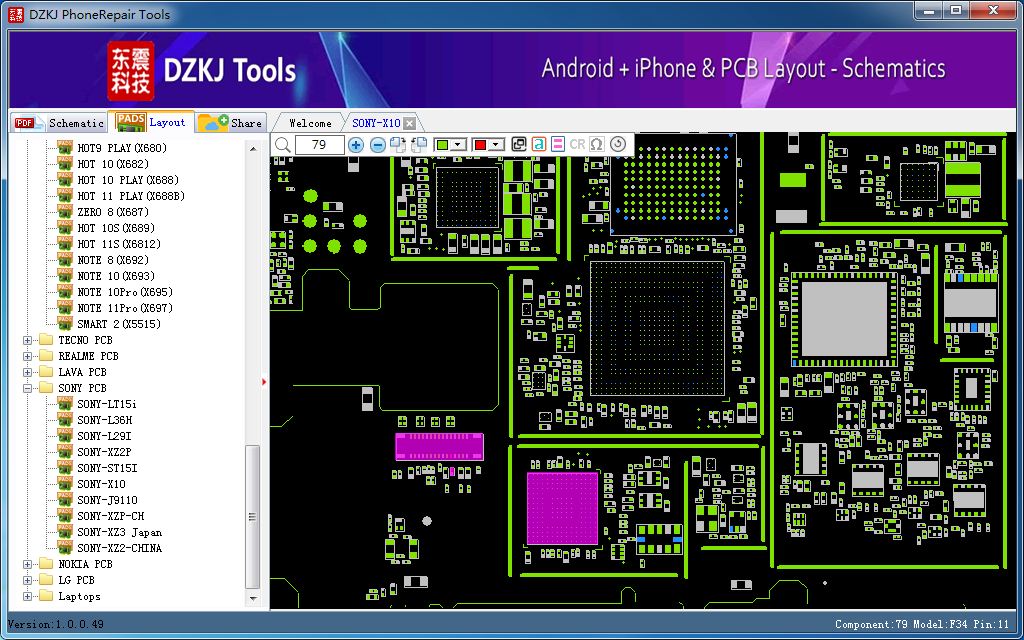
Task: Click the folder icon beside TECNO PCB
Action: click(x=46, y=340)
